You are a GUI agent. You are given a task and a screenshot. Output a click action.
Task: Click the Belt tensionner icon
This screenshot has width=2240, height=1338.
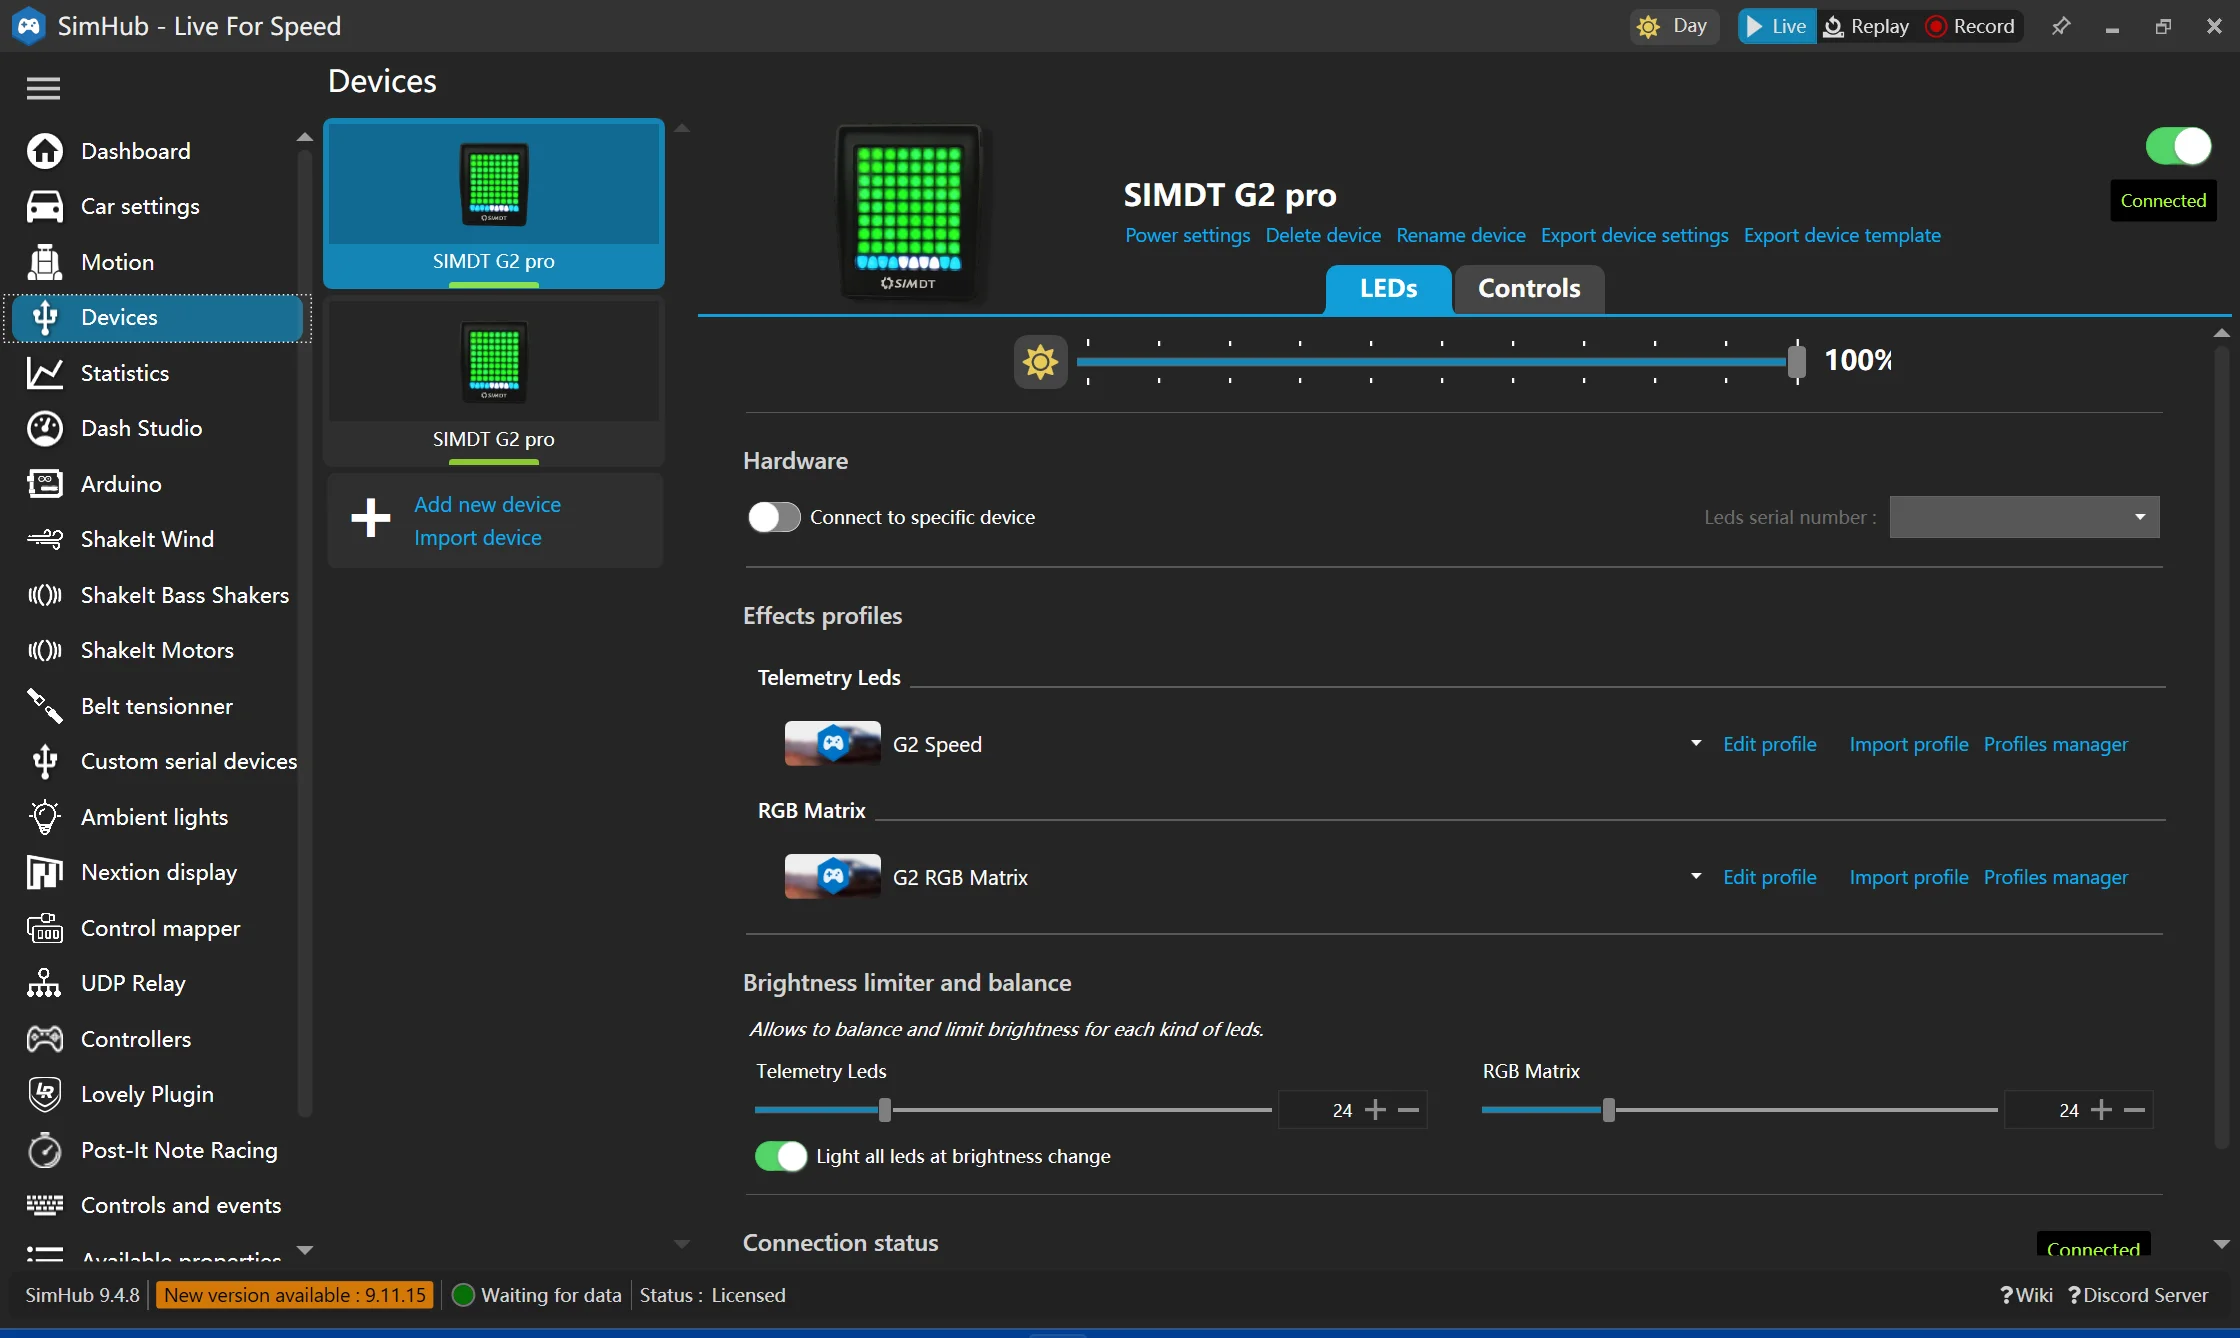pyautogui.click(x=45, y=706)
